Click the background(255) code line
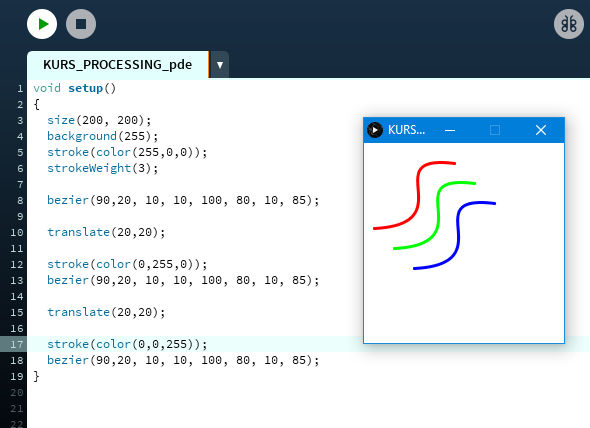 (102, 136)
